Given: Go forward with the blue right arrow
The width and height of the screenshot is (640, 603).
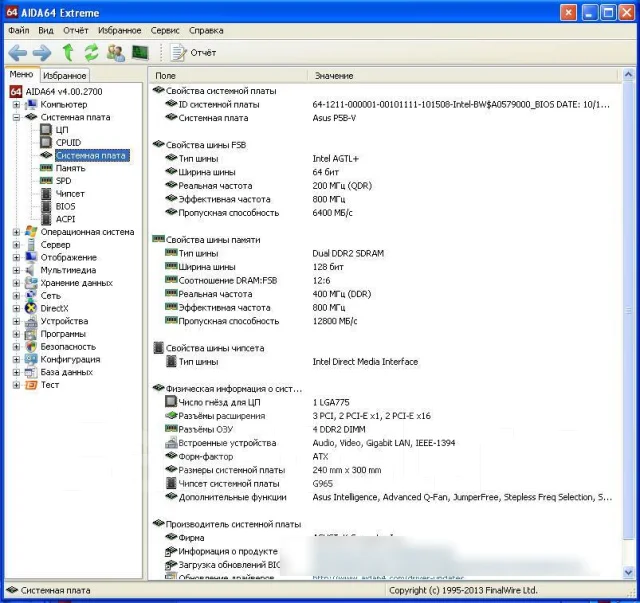Looking at the screenshot, I should coord(42,53).
